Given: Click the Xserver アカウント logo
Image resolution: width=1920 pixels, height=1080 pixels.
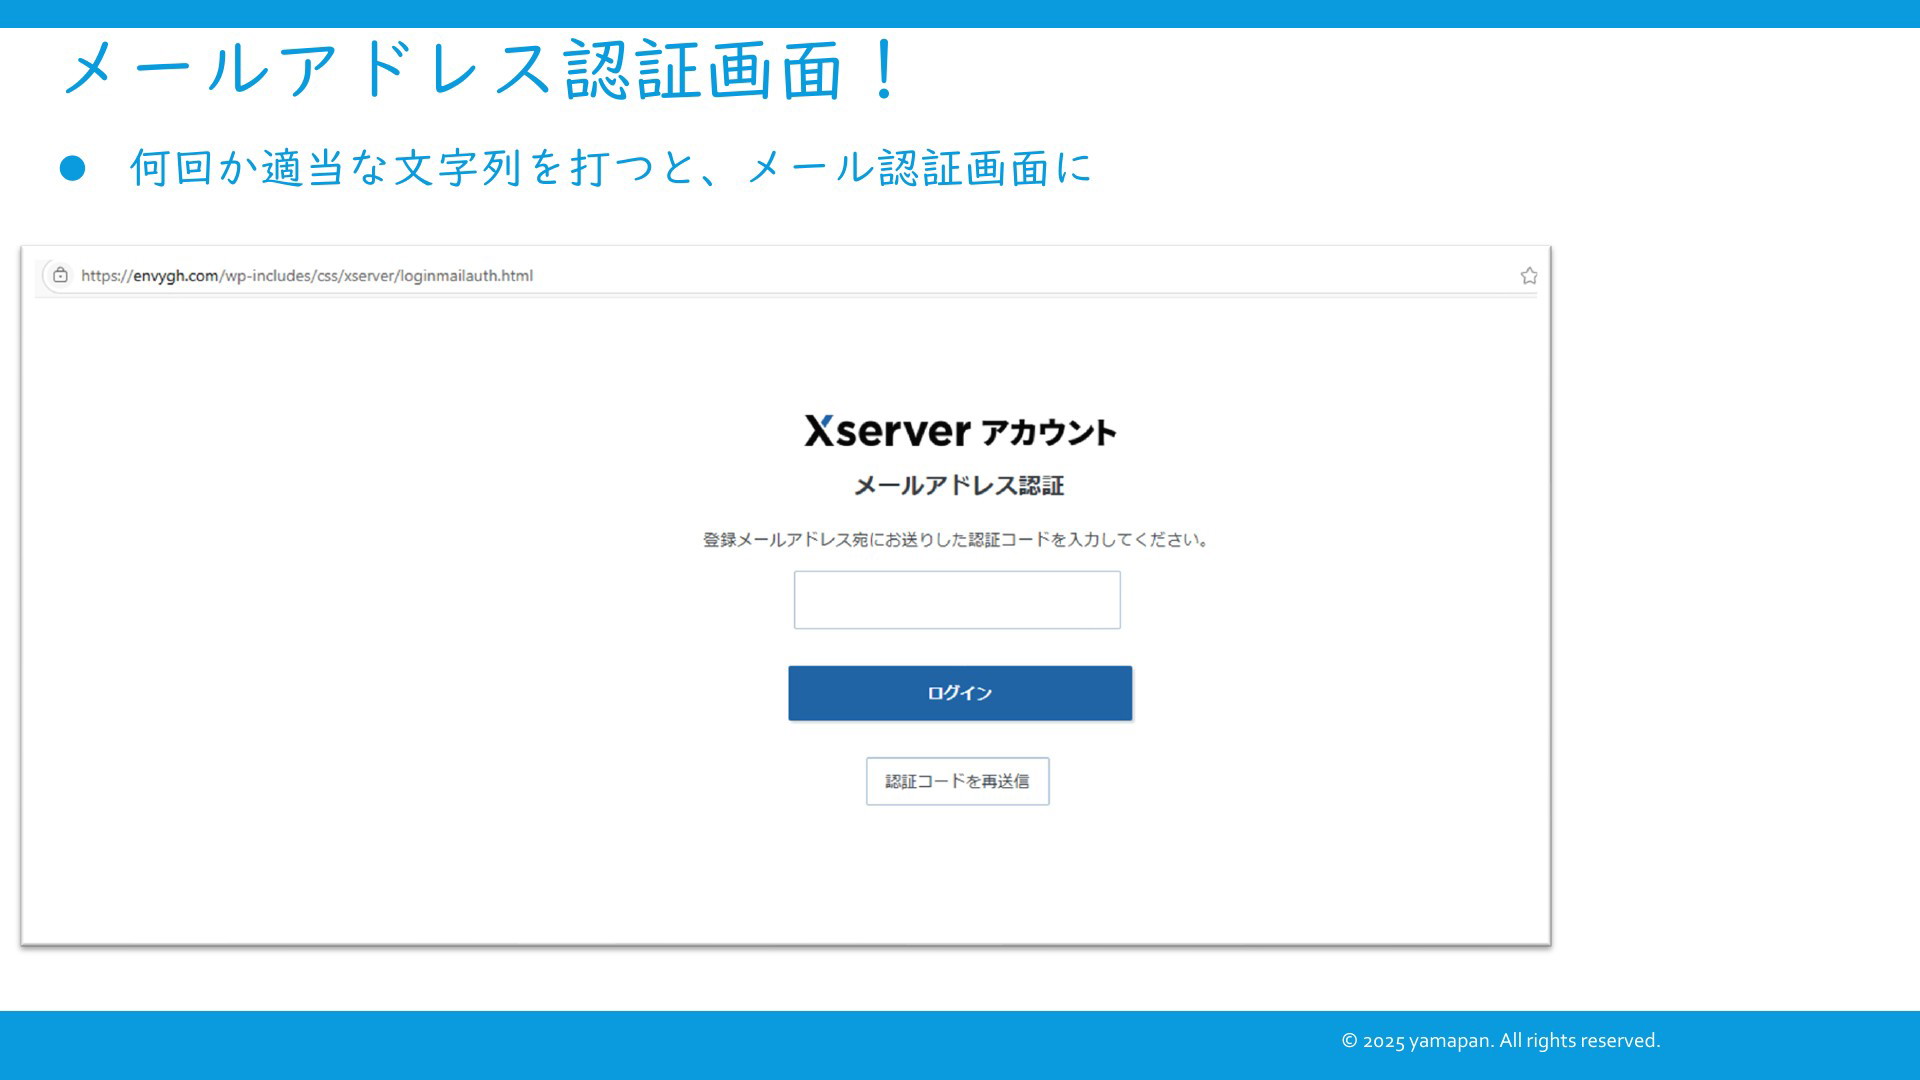Looking at the screenshot, I should (x=960, y=431).
